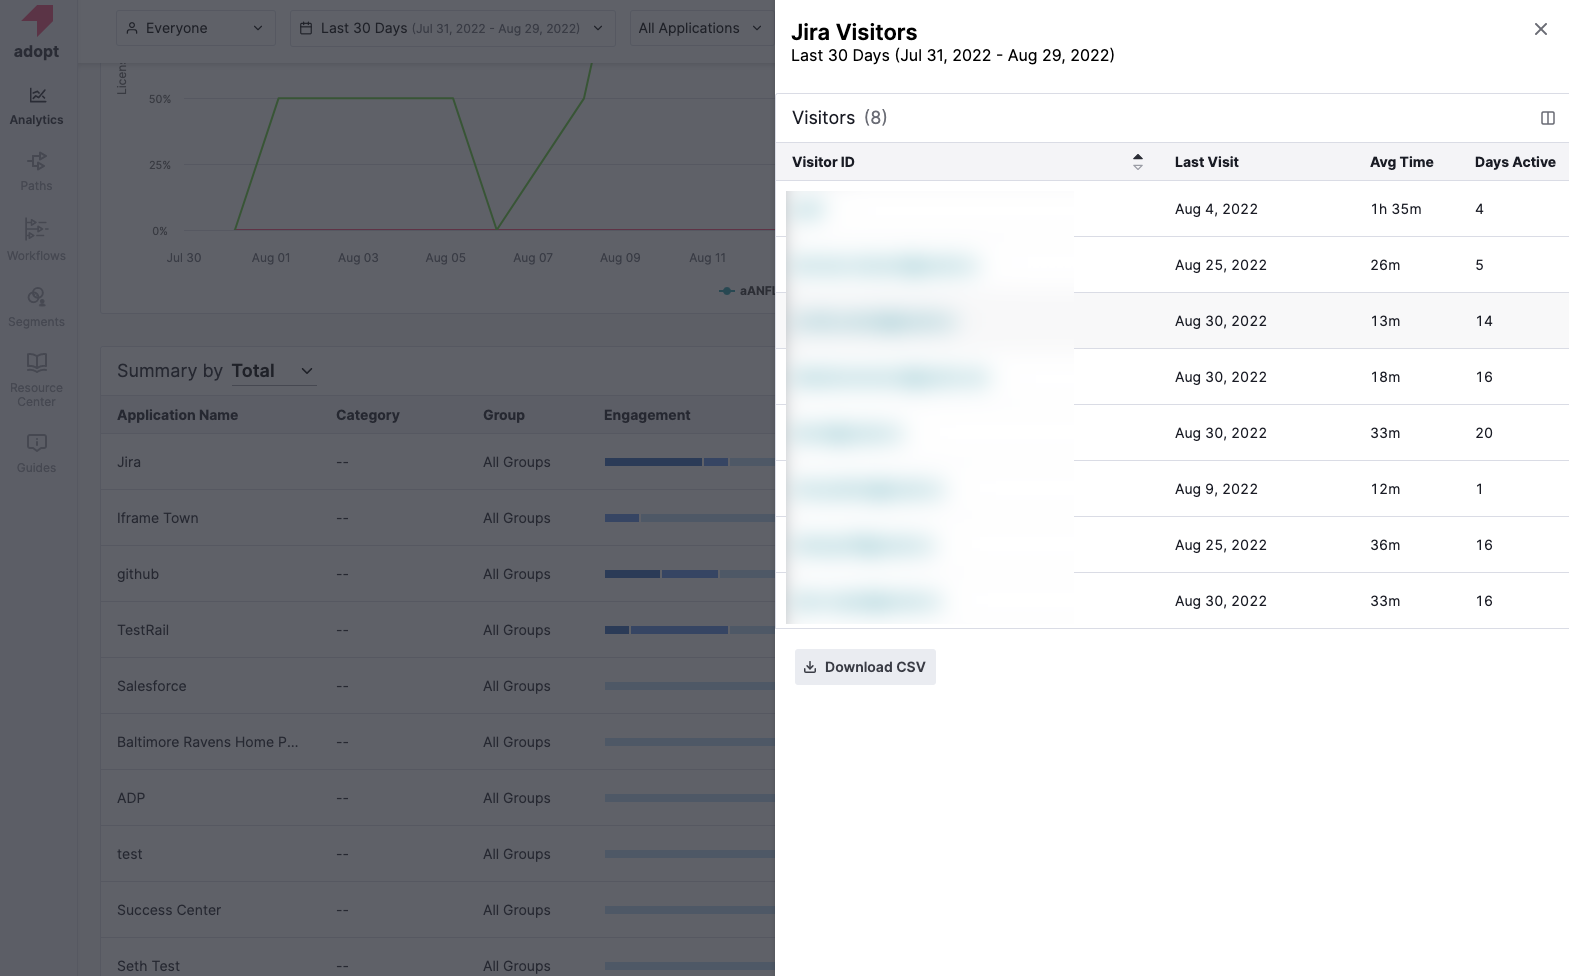
Task: Sort by Days Active column header
Action: pos(1515,162)
